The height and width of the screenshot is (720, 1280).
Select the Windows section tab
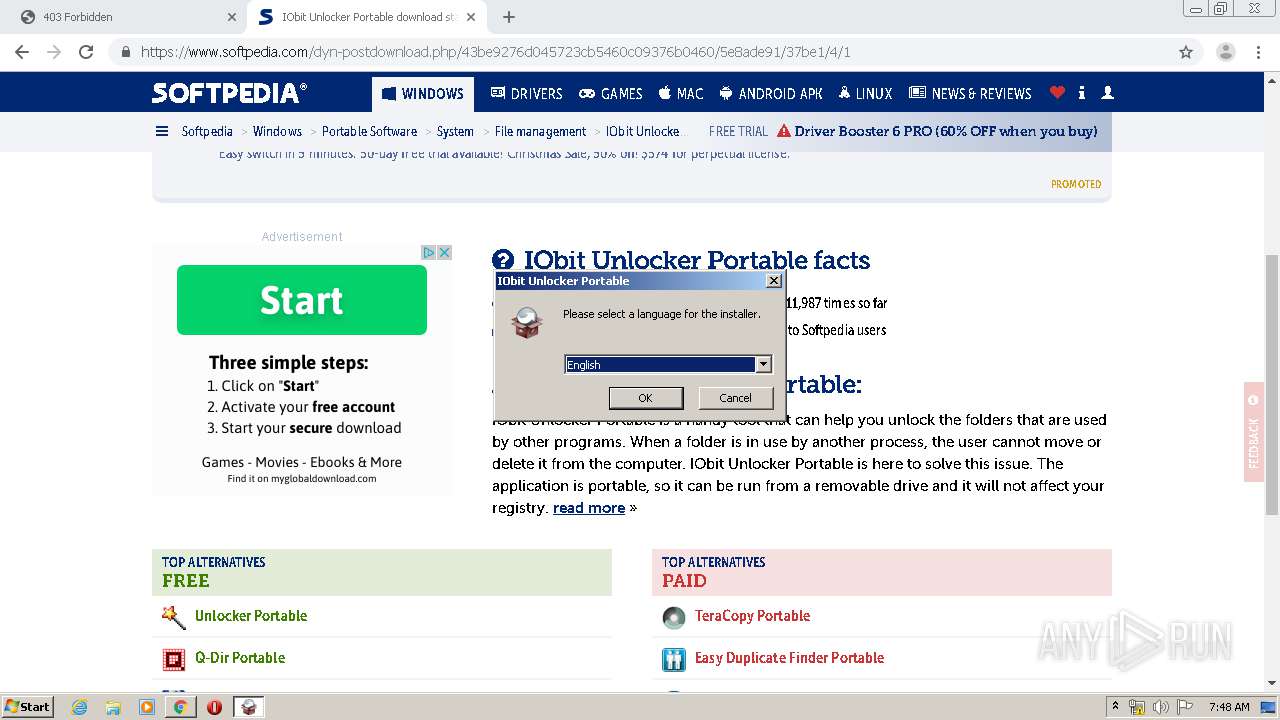point(423,94)
